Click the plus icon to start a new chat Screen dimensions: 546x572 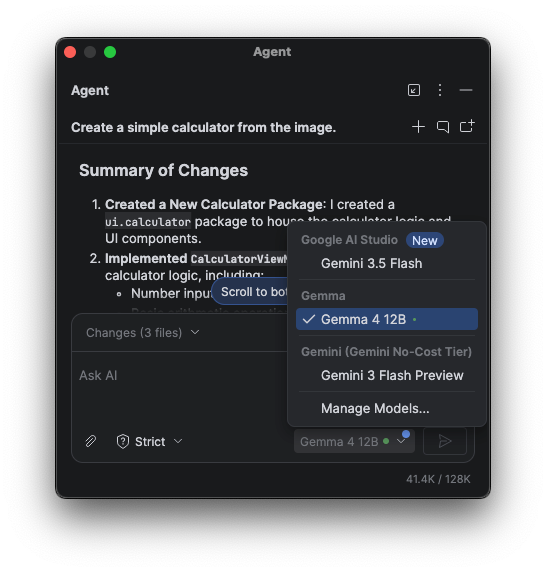(x=418, y=127)
